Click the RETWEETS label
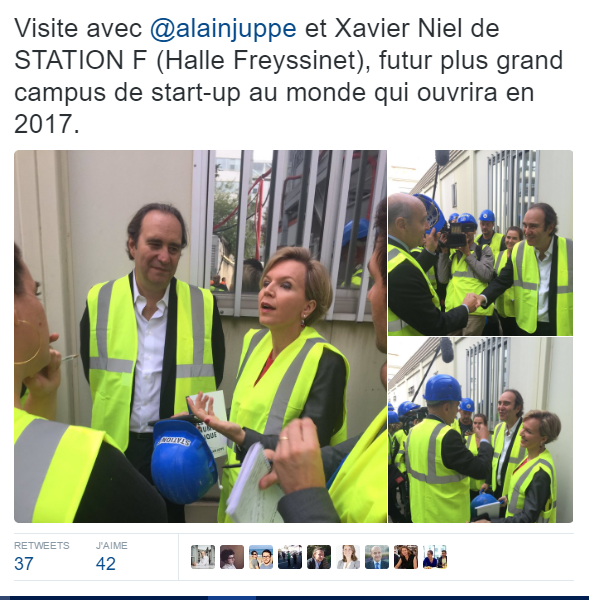 [42, 545]
